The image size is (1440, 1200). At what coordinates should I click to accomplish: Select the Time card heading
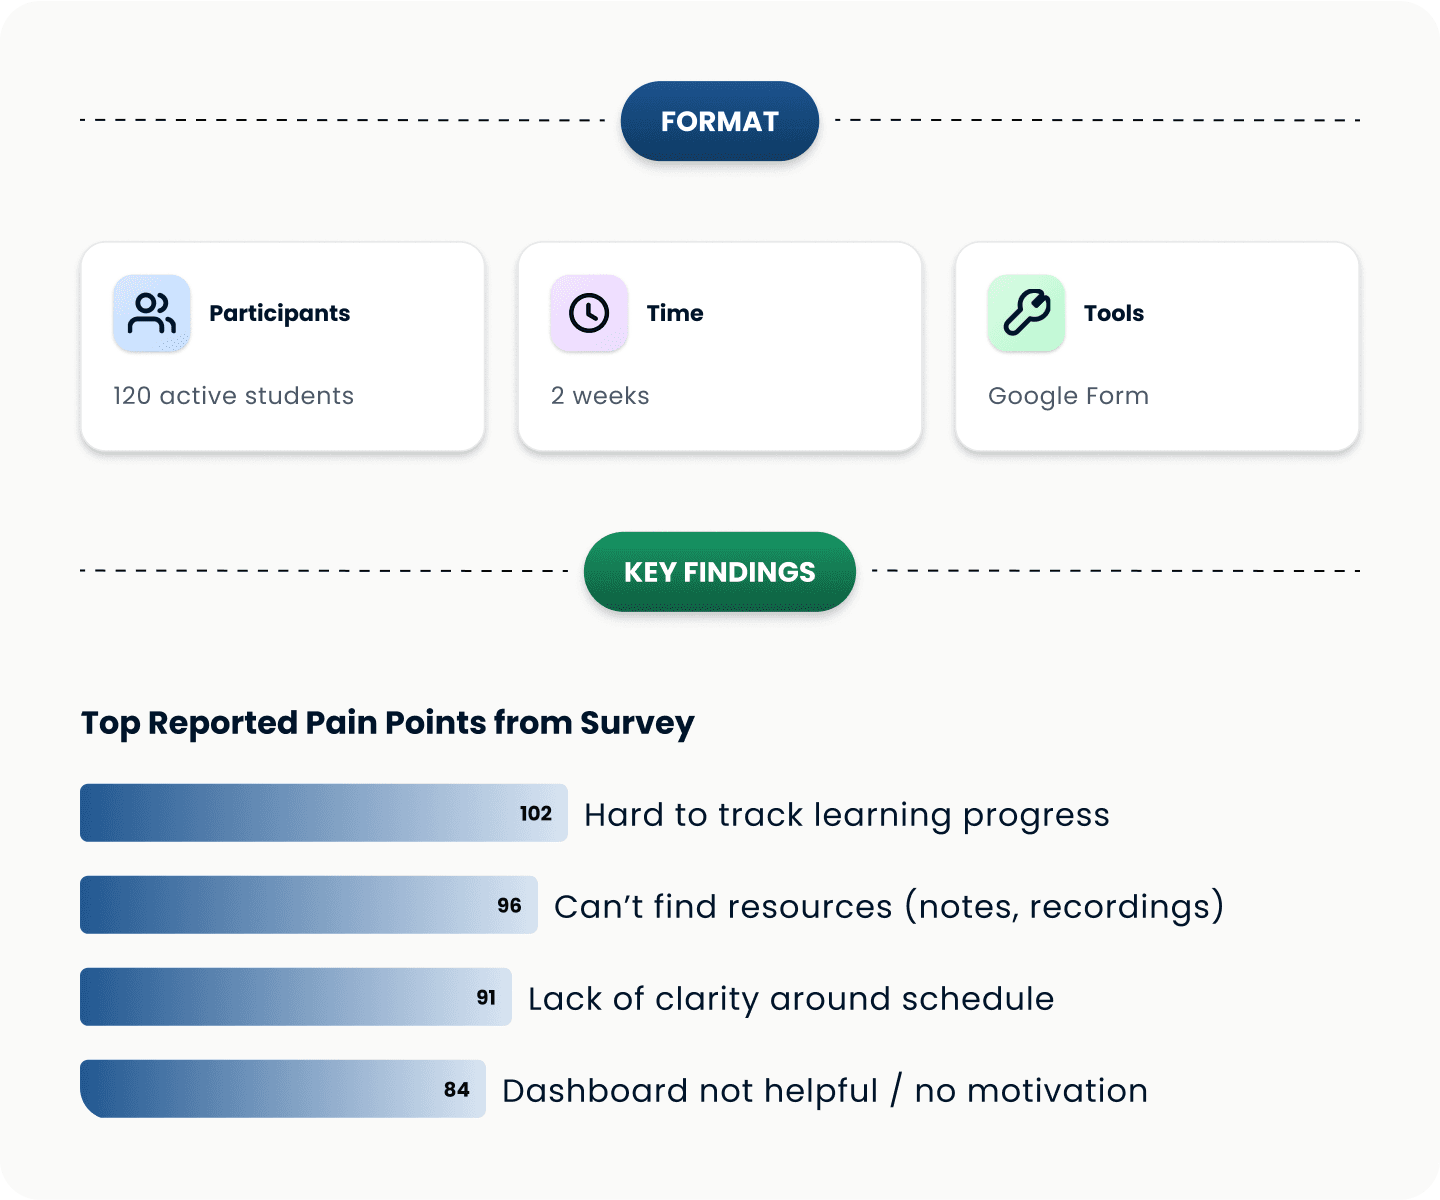675,313
